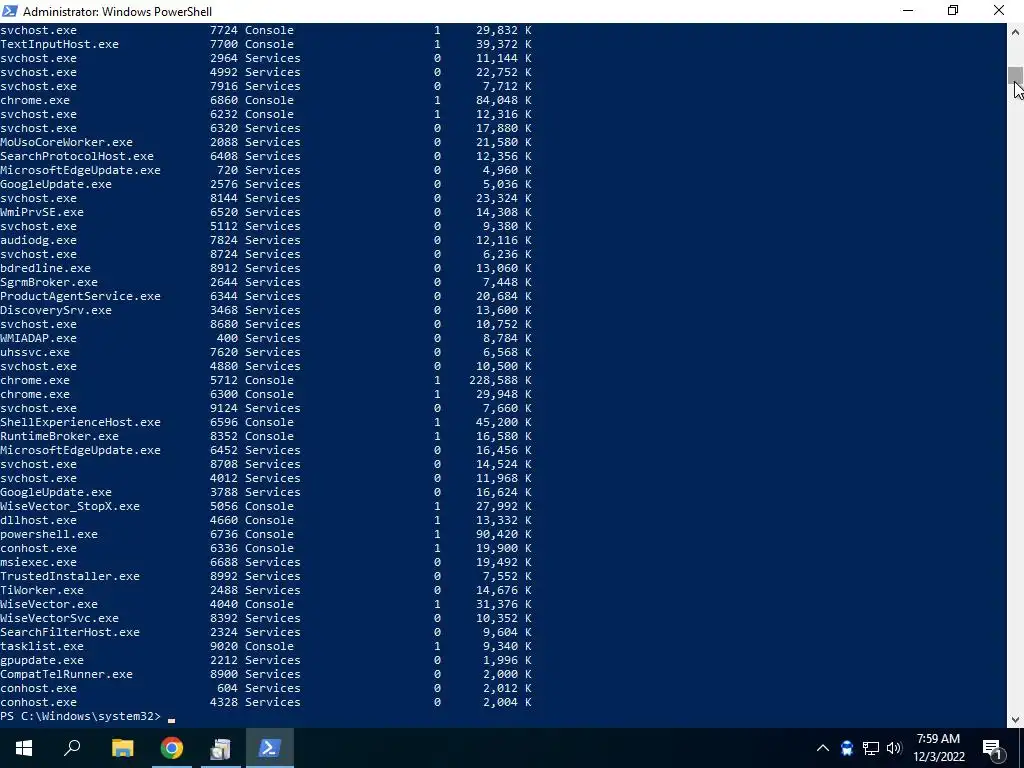Click memory value 228,588 K

point(500,380)
